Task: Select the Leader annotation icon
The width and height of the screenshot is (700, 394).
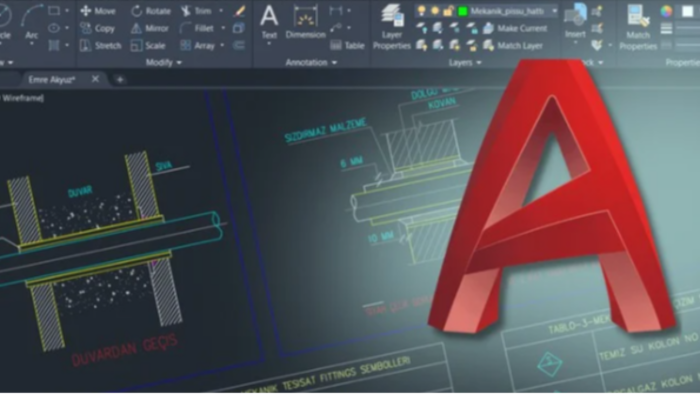Action: 336,28
